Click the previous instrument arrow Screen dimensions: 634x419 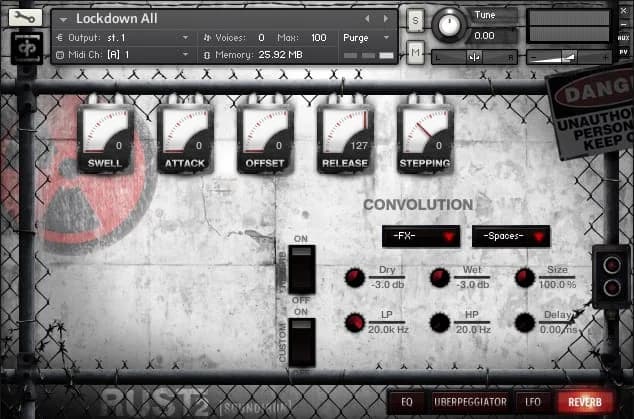367,19
